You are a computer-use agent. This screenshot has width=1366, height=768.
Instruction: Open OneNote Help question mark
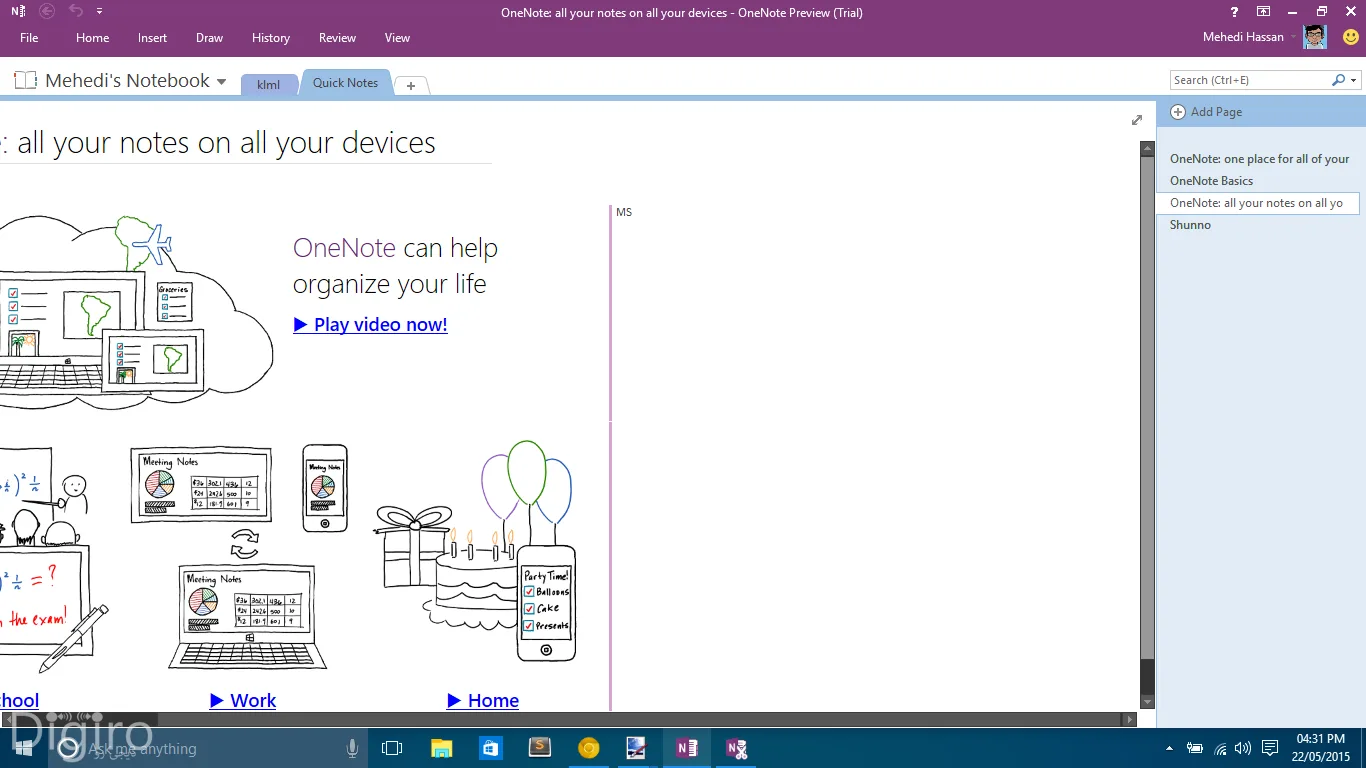(x=1235, y=12)
